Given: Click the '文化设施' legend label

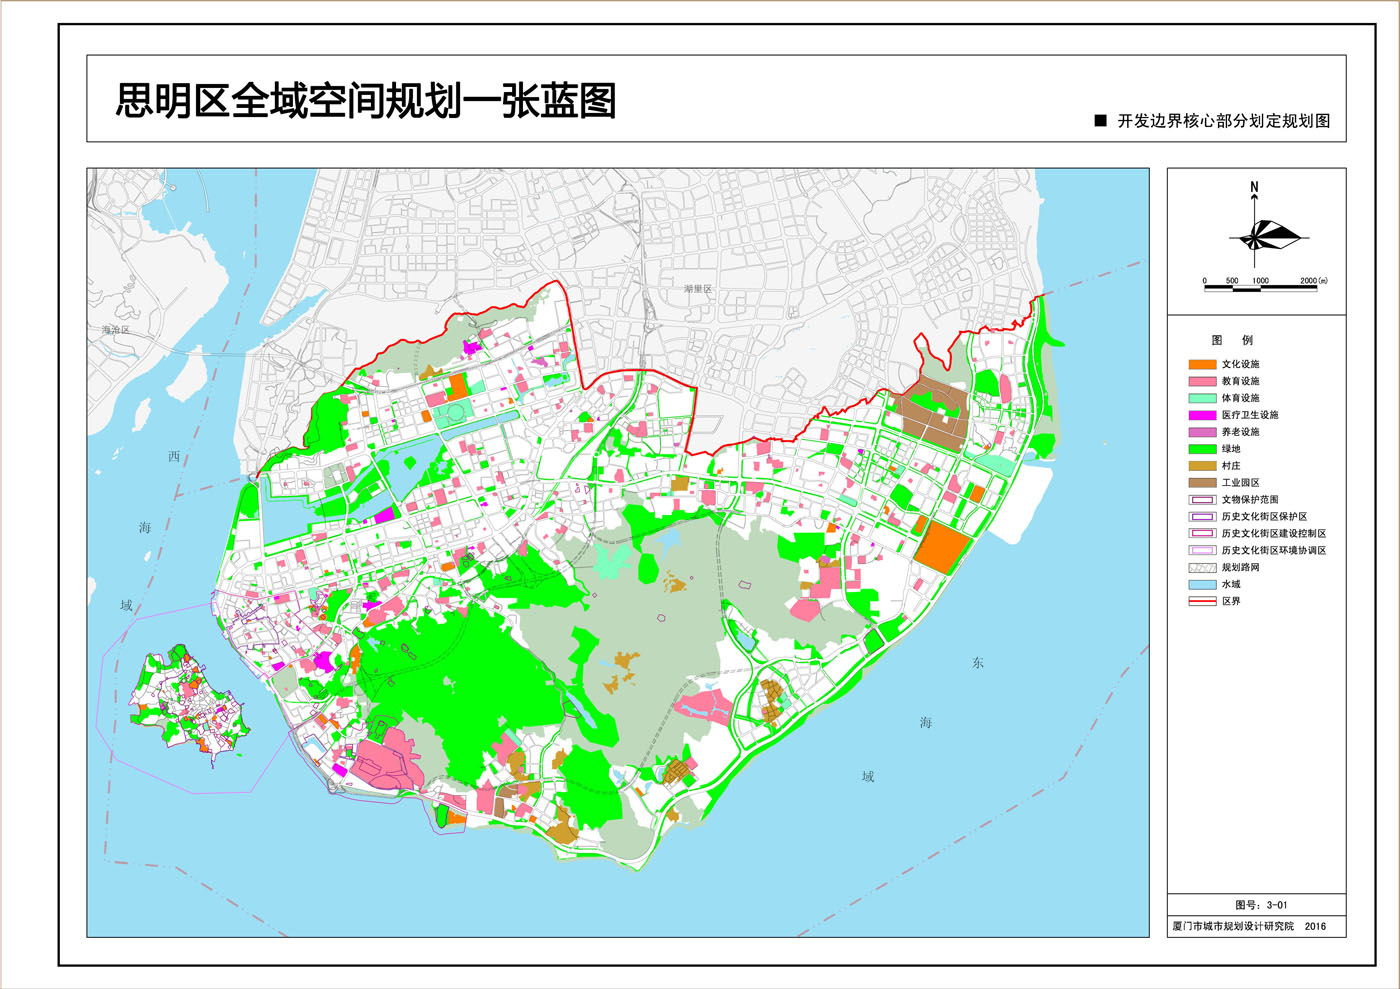Looking at the screenshot, I should [1240, 364].
